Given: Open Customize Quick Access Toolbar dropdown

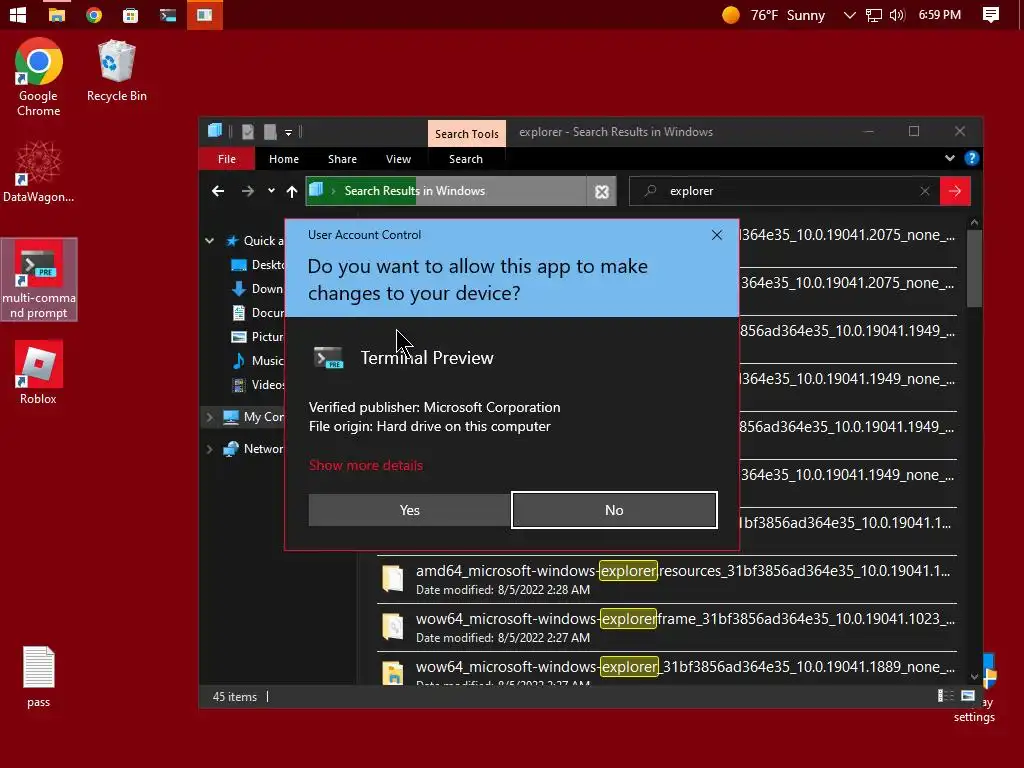Looking at the screenshot, I should click(288, 133).
